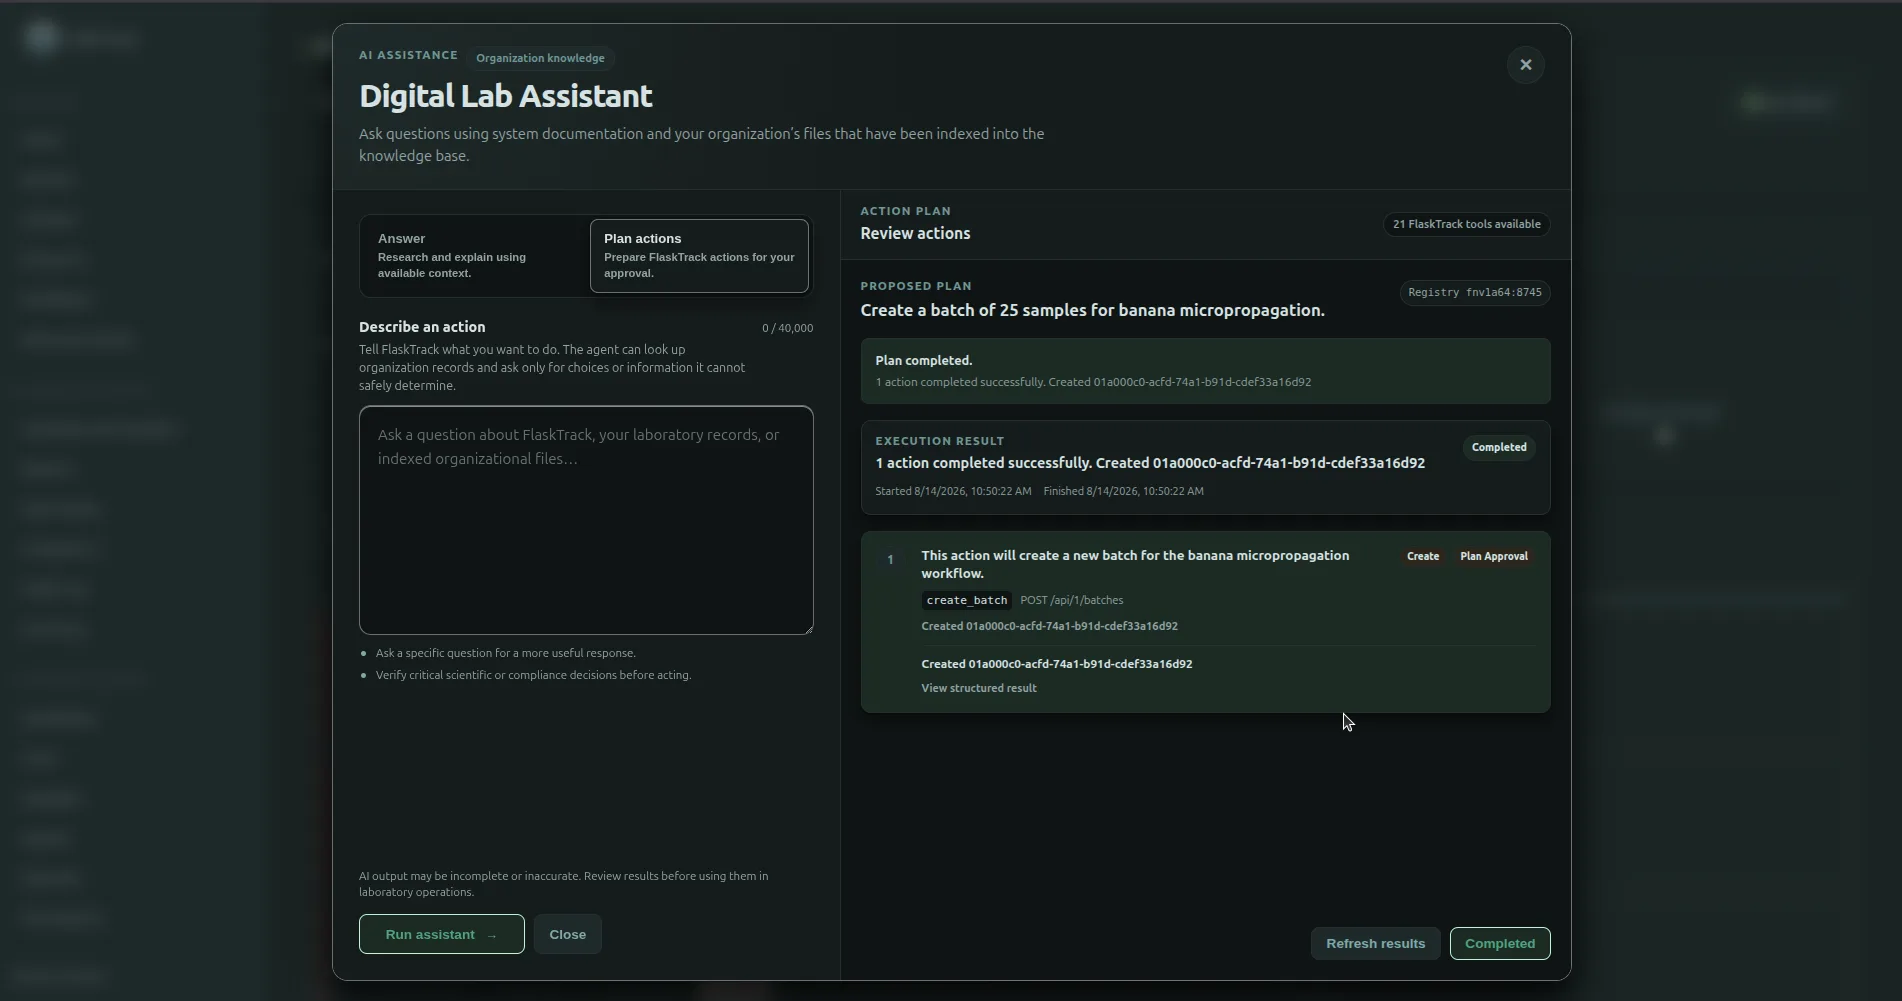Click the Refresh results button

click(1375, 943)
